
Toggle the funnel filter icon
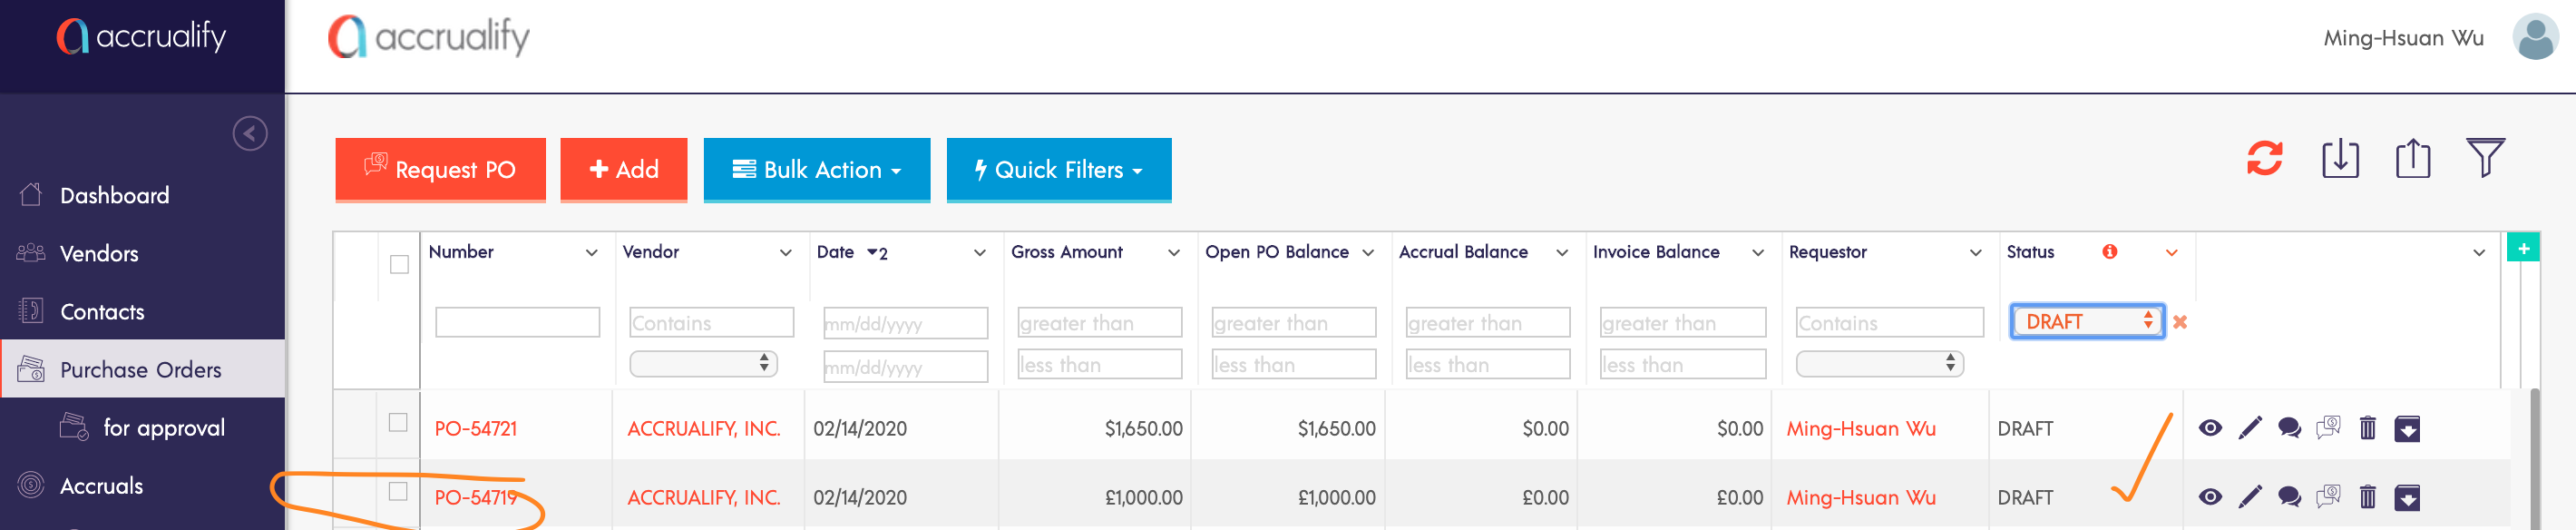tap(2485, 157)
